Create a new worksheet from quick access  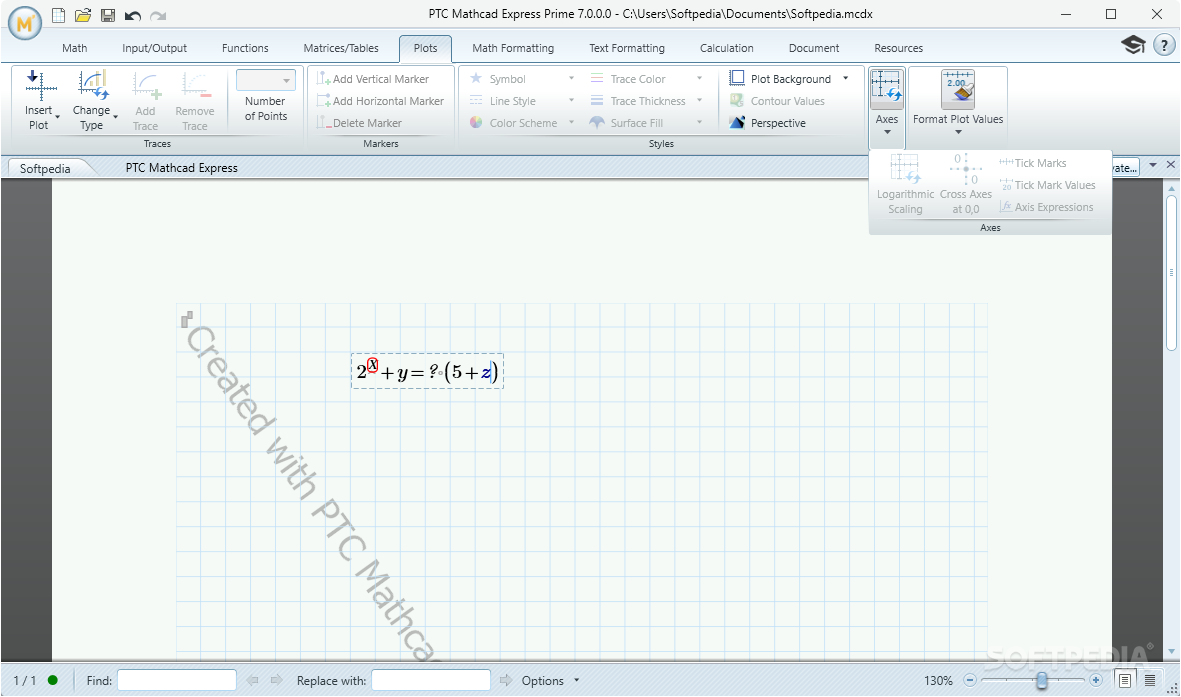(x=59, y=15)
